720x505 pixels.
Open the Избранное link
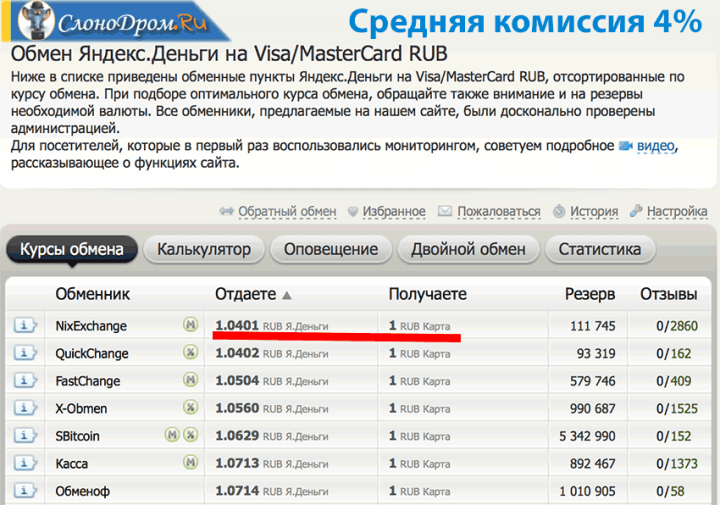click(x=394, y=212)
